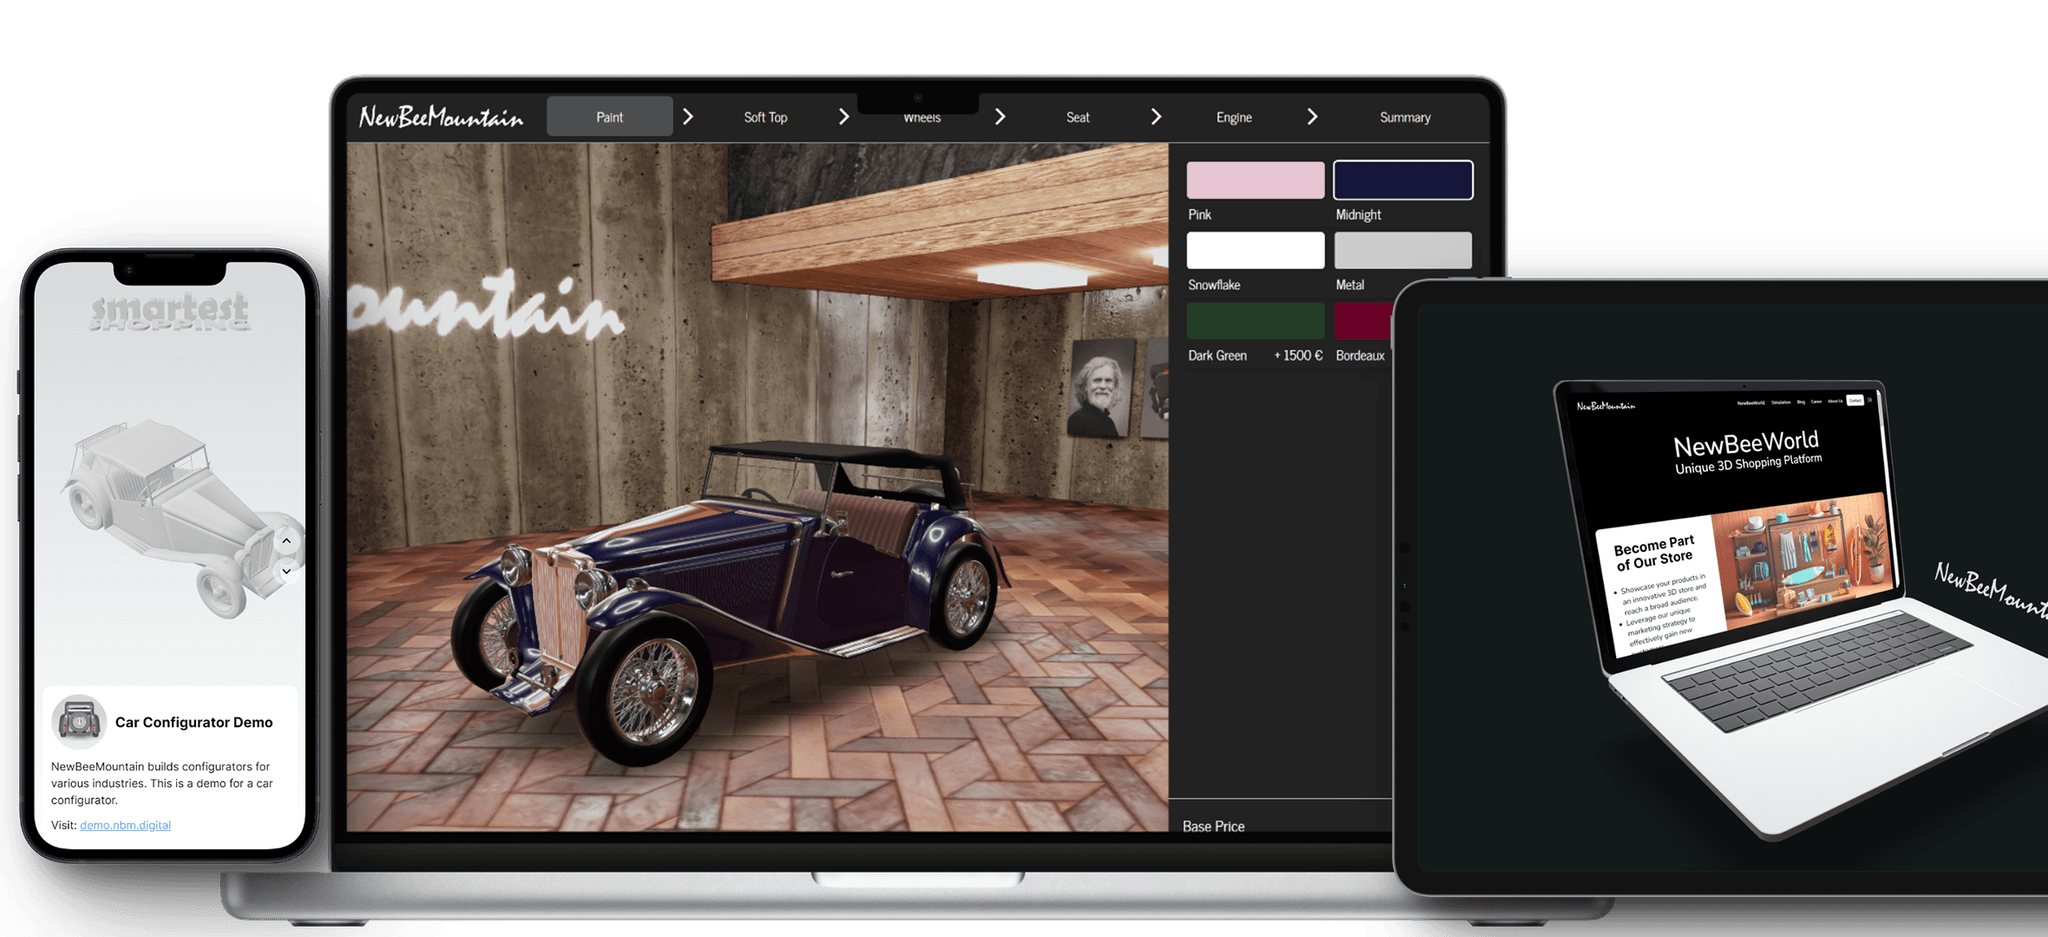Switch to the Soft Top step
Viewport: 2048px width, 937px height.
[x=765, y=117]
